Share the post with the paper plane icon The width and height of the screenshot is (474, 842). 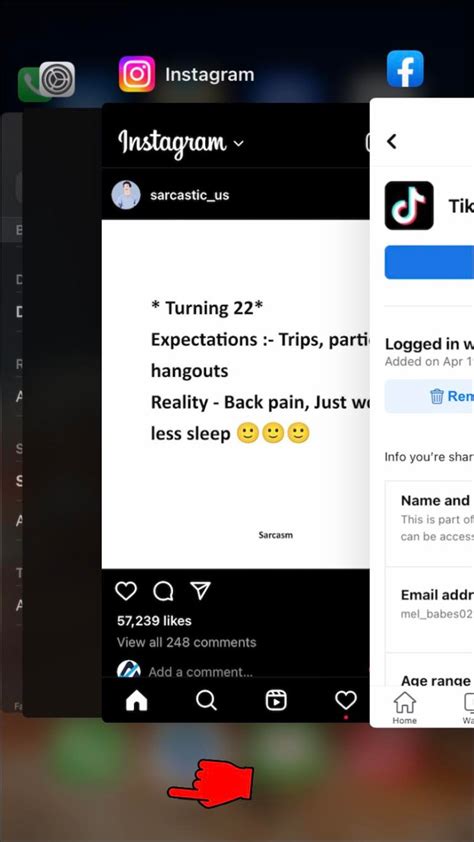click(x=201, y=591)
